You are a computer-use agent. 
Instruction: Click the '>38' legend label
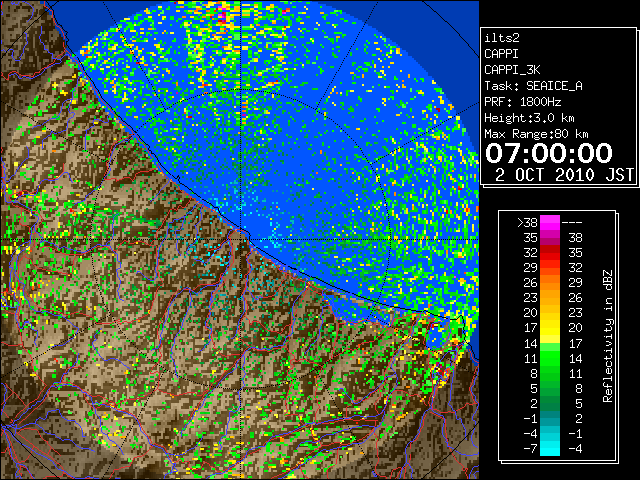click(x=527, y=223)
